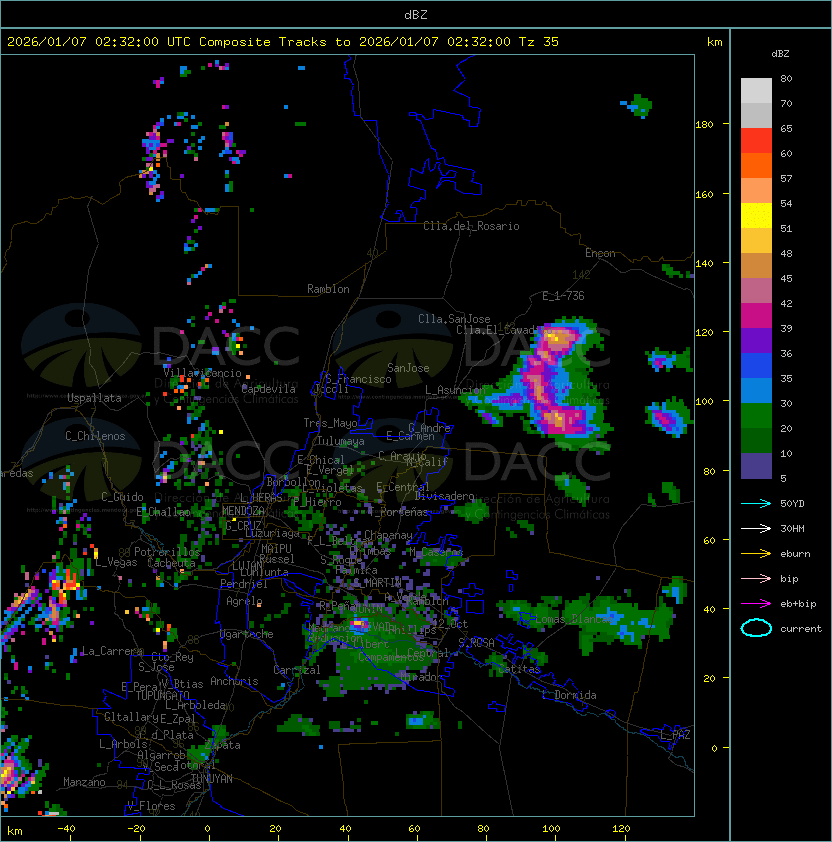
Task: Click the white 30HM arrow in legend
Action: (756, 528)
